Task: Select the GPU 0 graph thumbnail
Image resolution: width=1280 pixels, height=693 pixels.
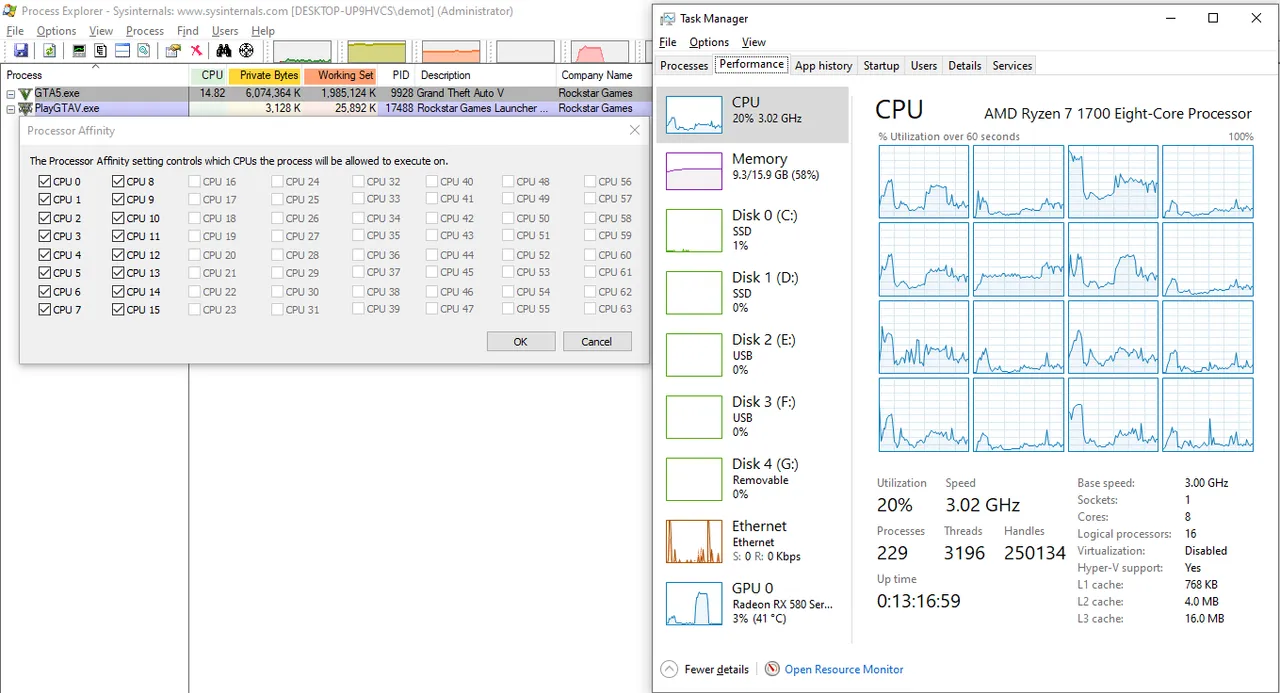Action: [694, 603]
